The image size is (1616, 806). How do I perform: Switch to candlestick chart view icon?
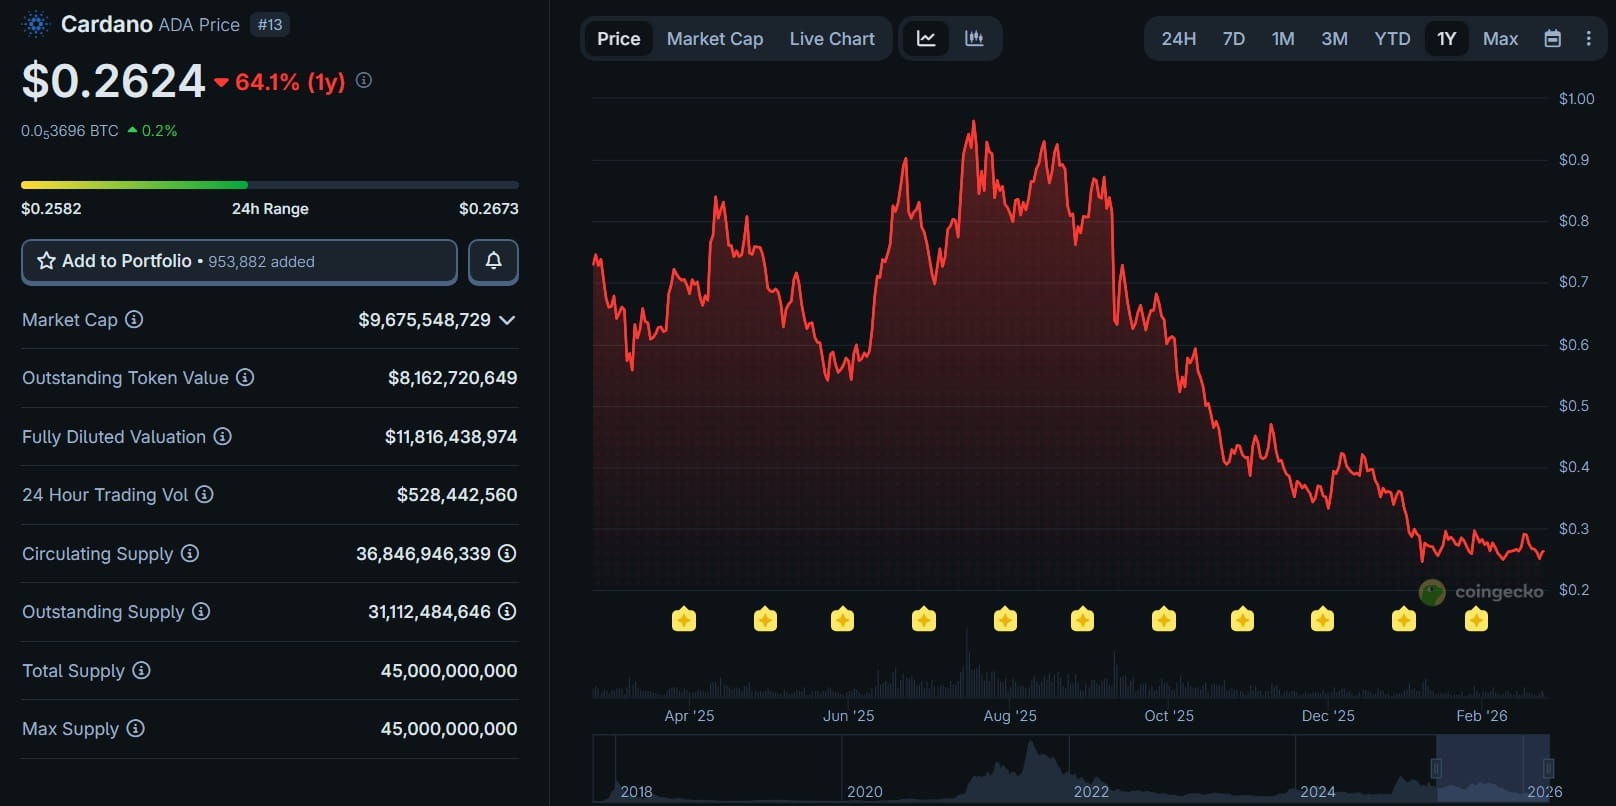pyautogui.click(x=974, y=39)
